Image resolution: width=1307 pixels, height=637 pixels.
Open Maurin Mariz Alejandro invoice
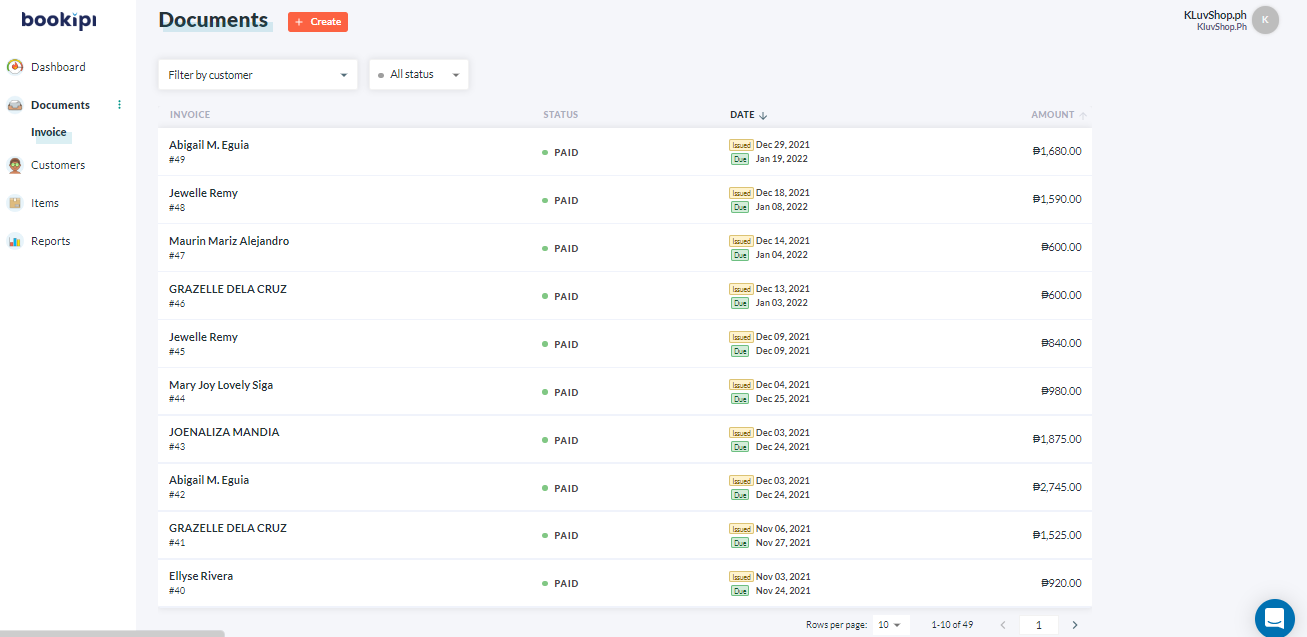coord(625,248)
